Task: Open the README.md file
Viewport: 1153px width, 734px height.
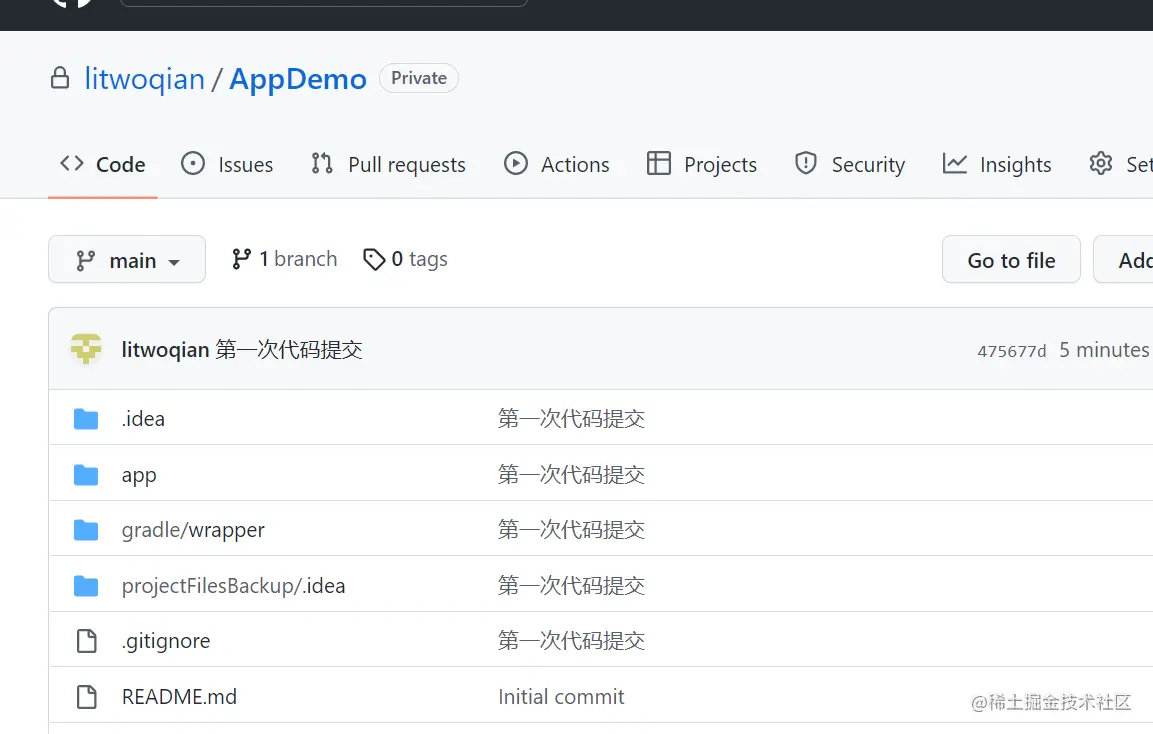Action: click(x=179, y=697)
